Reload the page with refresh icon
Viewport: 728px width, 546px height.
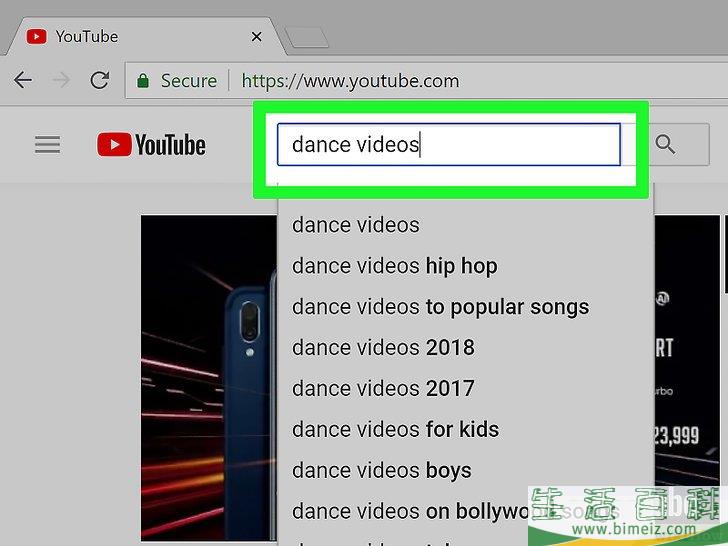pyautogui.click(x=99, y=80)
